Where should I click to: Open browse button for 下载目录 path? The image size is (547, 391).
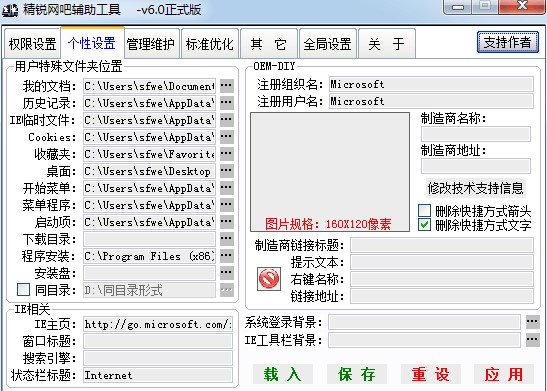(x=227, y=239)
